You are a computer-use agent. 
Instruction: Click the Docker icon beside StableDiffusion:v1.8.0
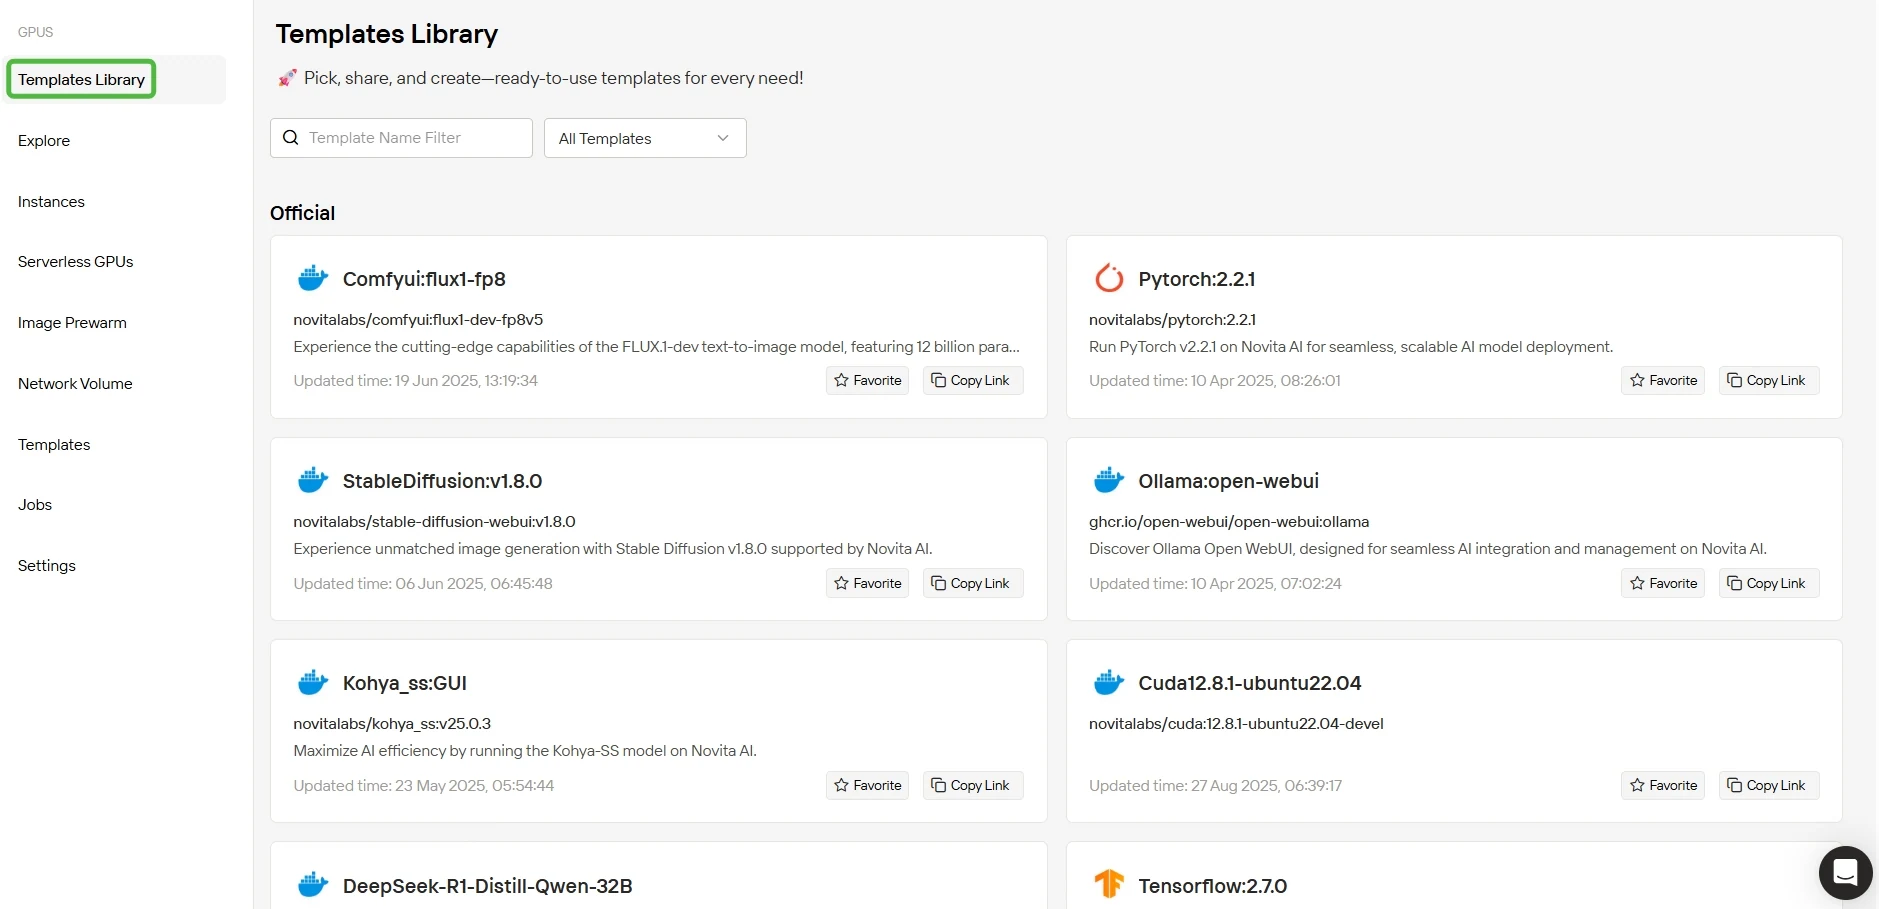[x=313, y=480]
